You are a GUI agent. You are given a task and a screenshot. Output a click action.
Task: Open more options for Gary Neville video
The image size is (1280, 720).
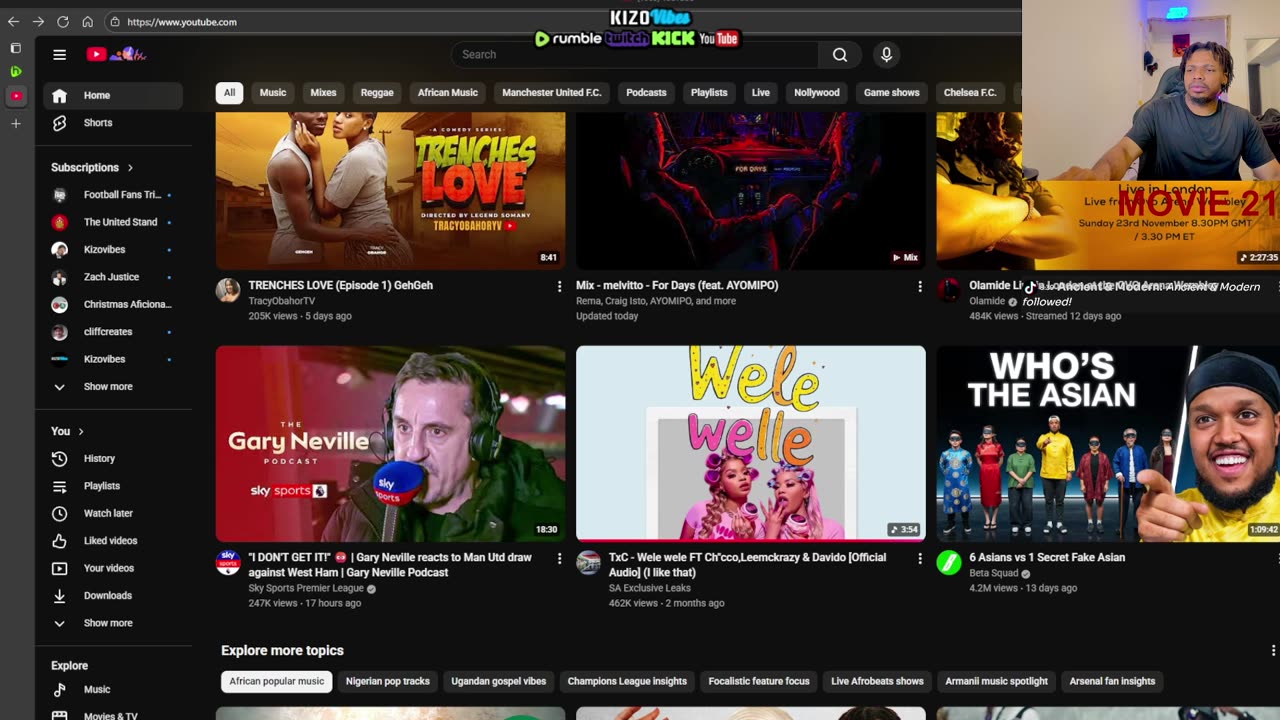tap(559, 558)
